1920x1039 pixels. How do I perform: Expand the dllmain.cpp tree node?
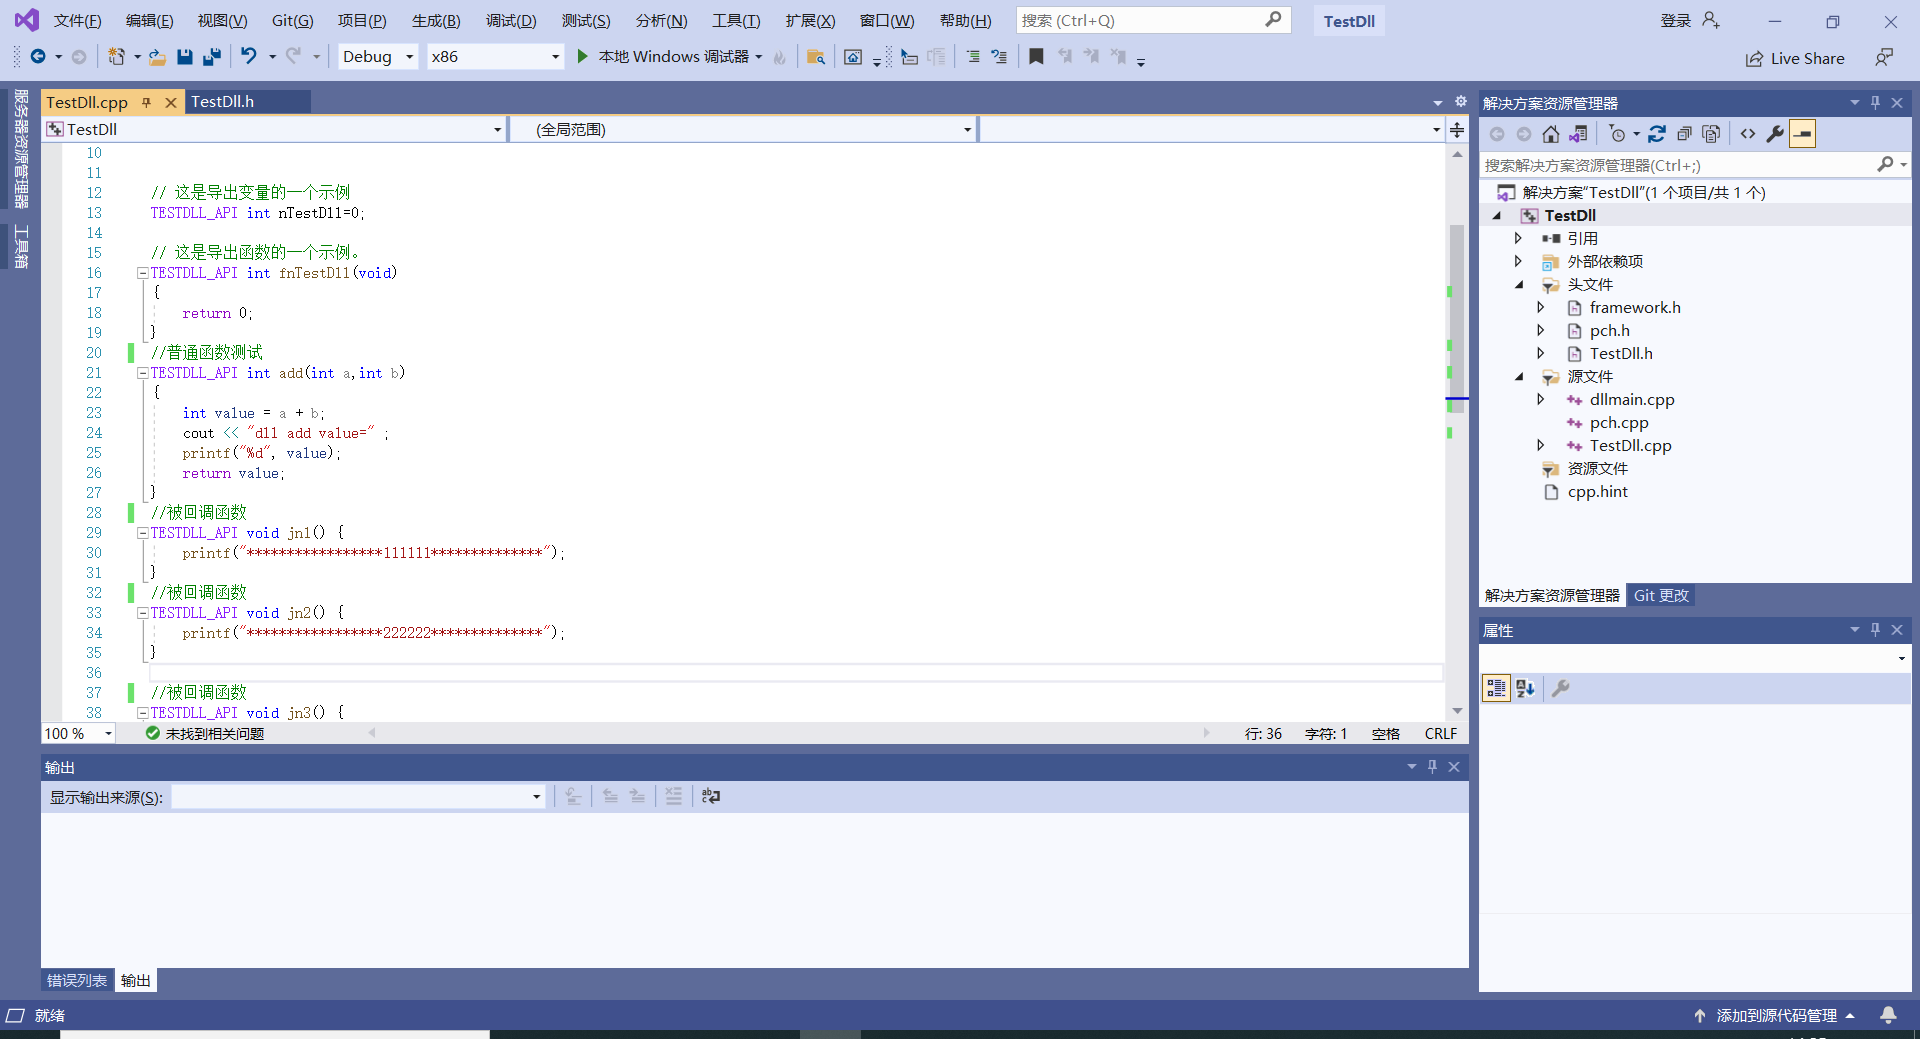point(1542,399)
